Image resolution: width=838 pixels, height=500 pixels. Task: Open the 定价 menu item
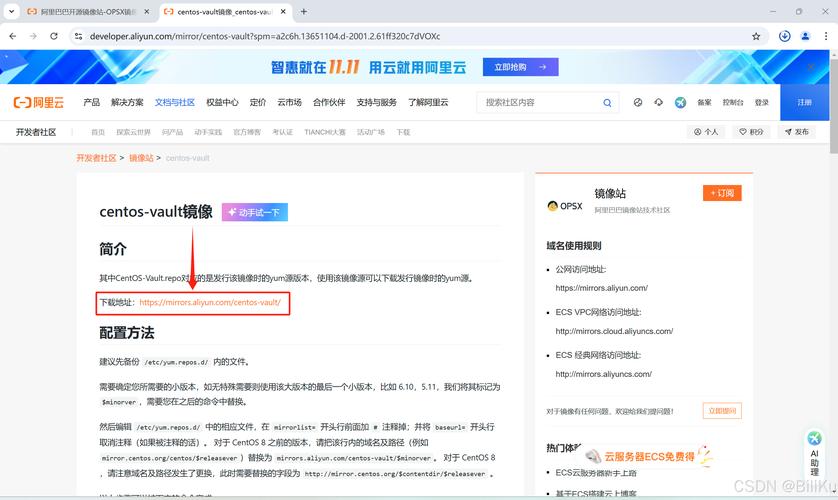click(x=258, y=102)
